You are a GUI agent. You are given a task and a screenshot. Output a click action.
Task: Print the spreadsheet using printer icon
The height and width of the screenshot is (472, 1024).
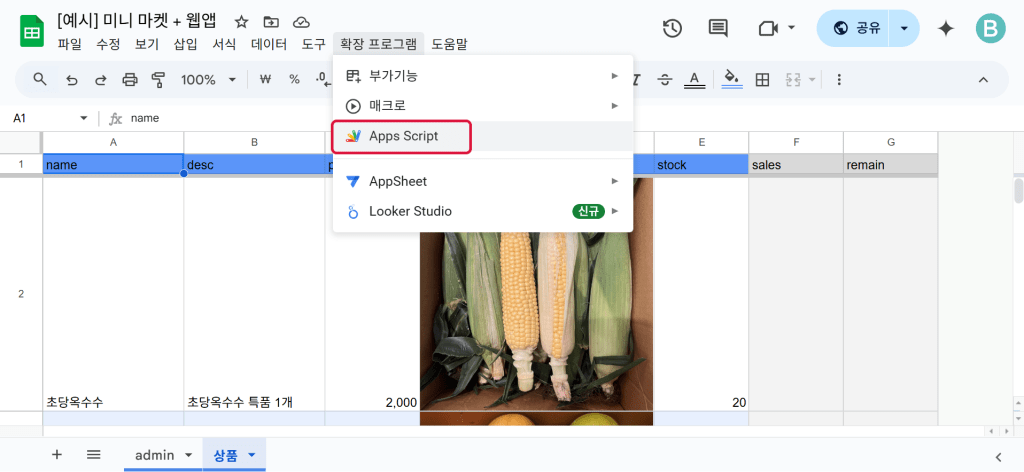click(129, 80)
